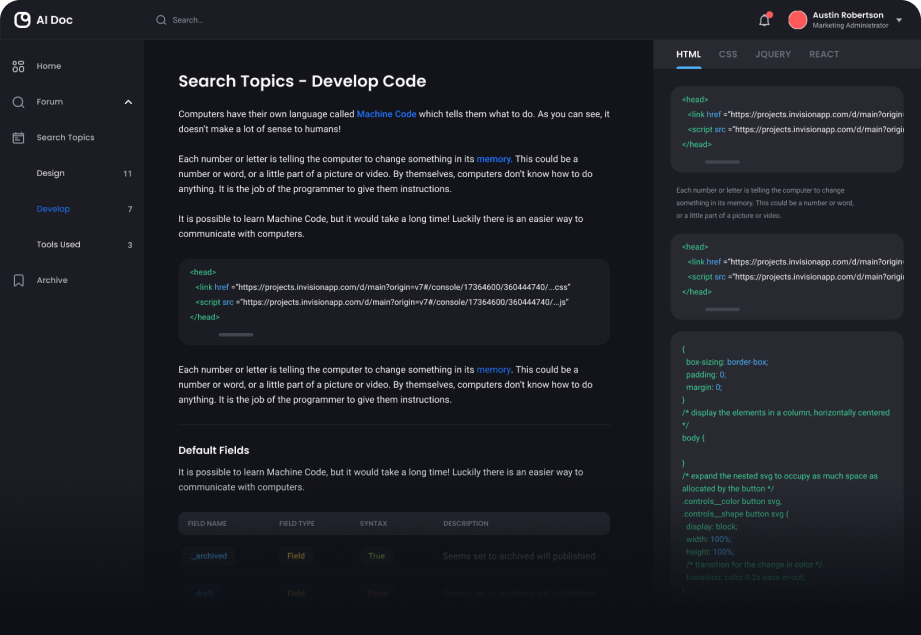Open the notifications bell
921x635 pixels.
tap(765, 20)
